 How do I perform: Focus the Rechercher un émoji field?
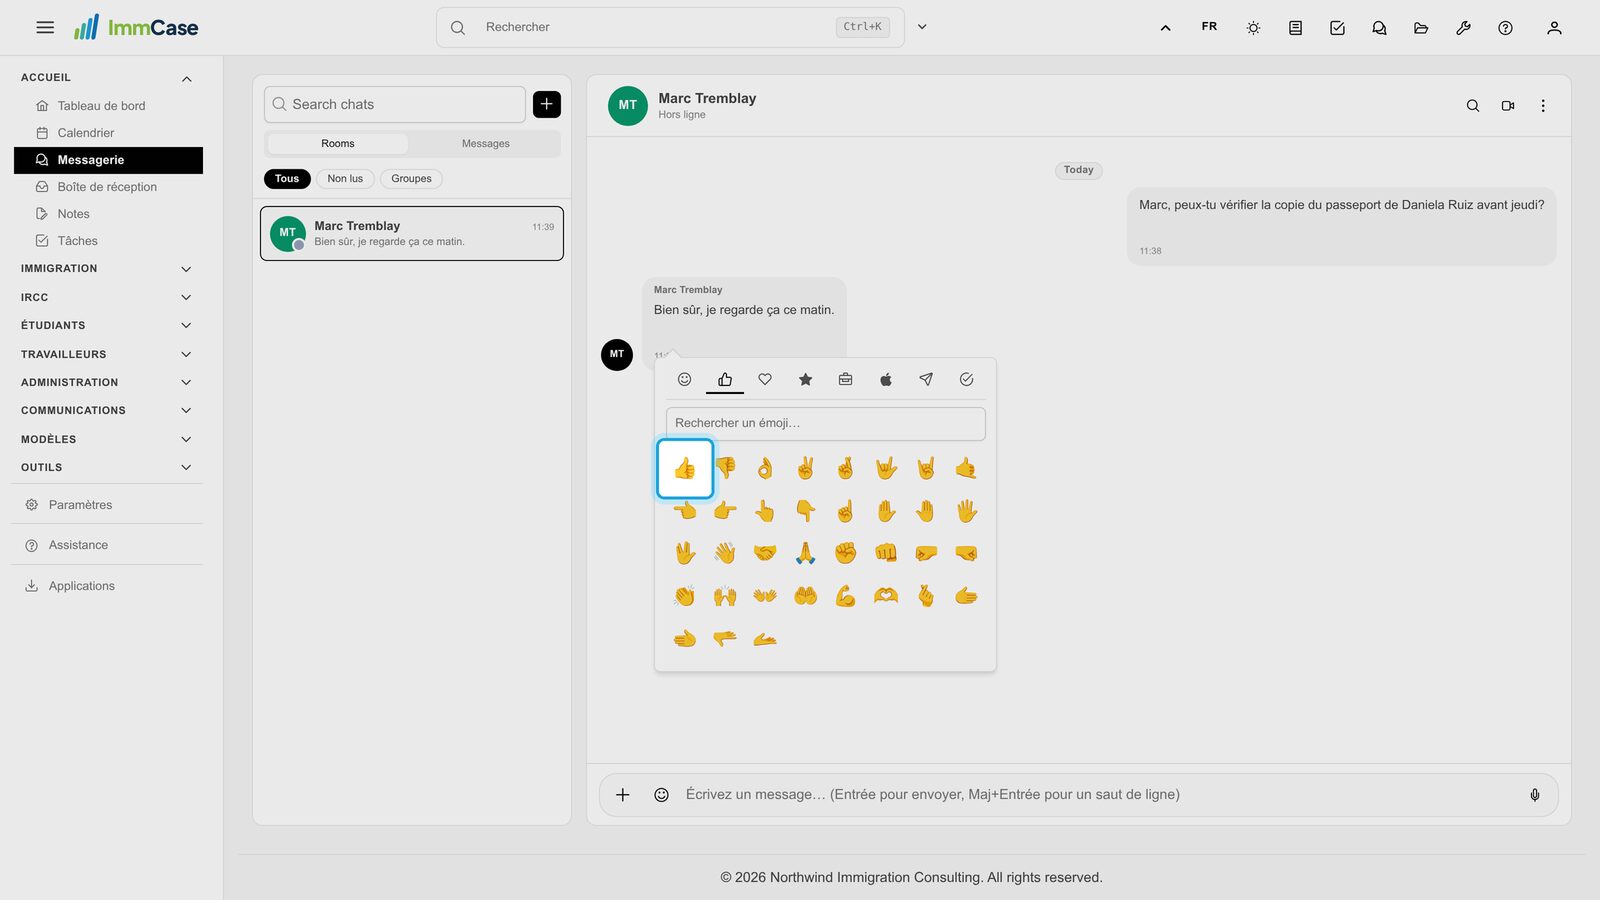(826, 424)
